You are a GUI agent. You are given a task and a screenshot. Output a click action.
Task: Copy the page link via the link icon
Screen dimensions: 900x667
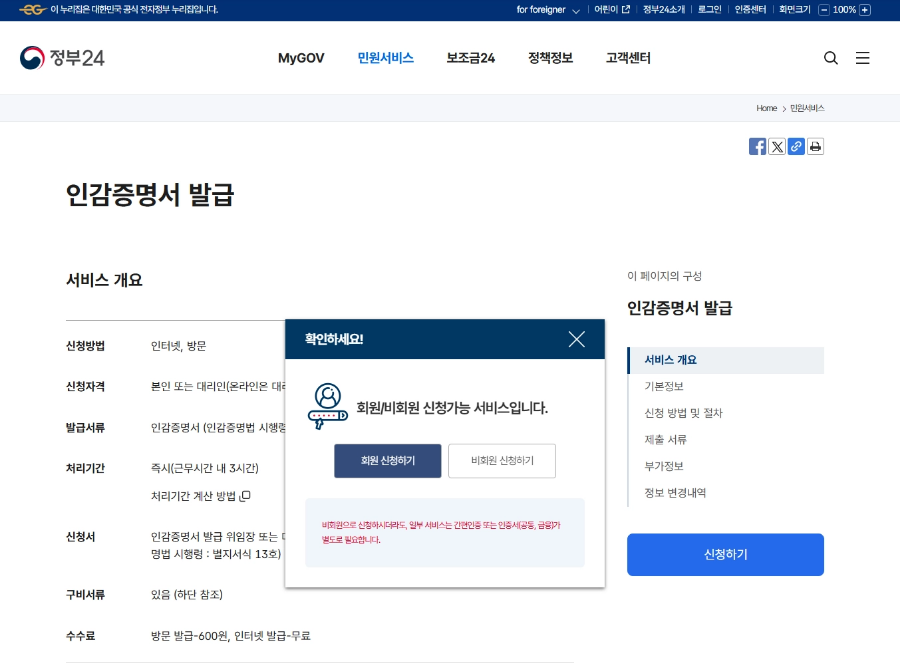coord(796,146)
